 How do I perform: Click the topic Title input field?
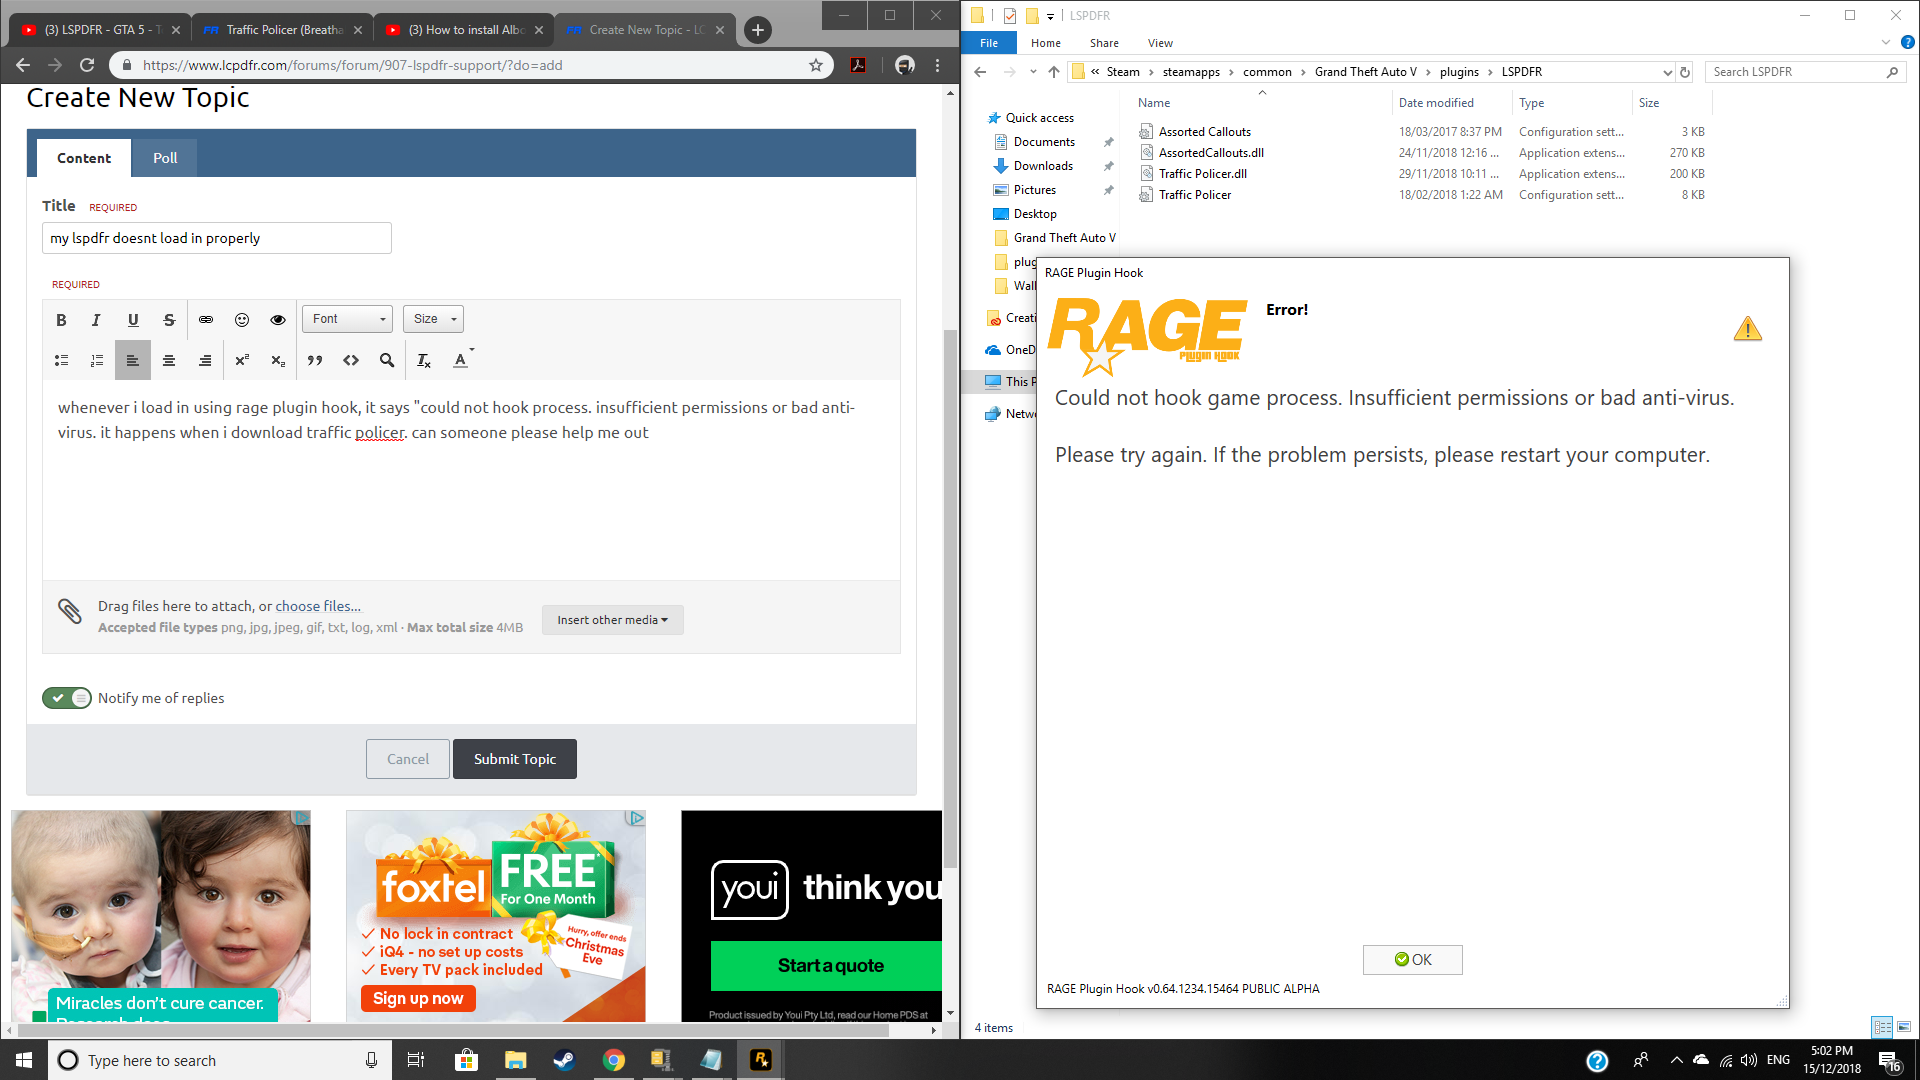tap(216, 238)
